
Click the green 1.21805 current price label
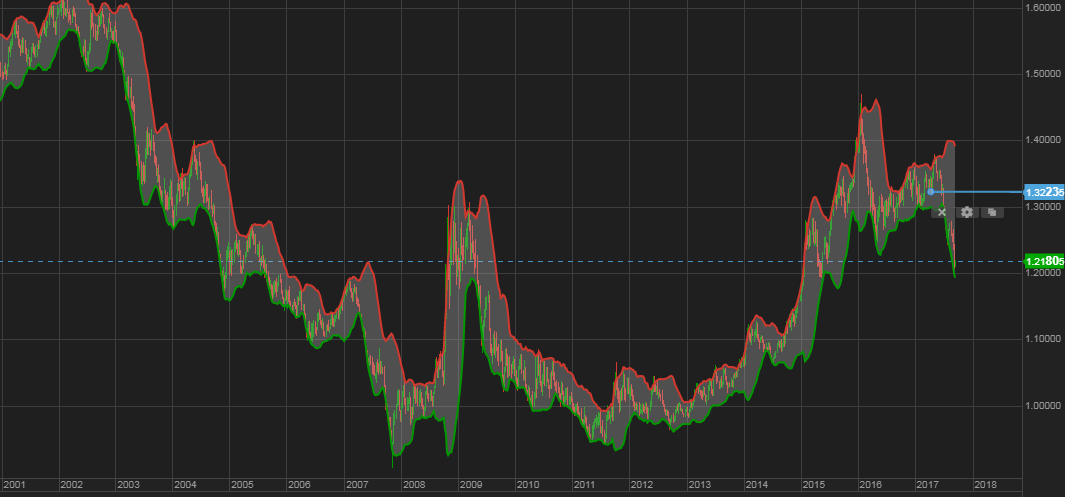pos(1043,261)
